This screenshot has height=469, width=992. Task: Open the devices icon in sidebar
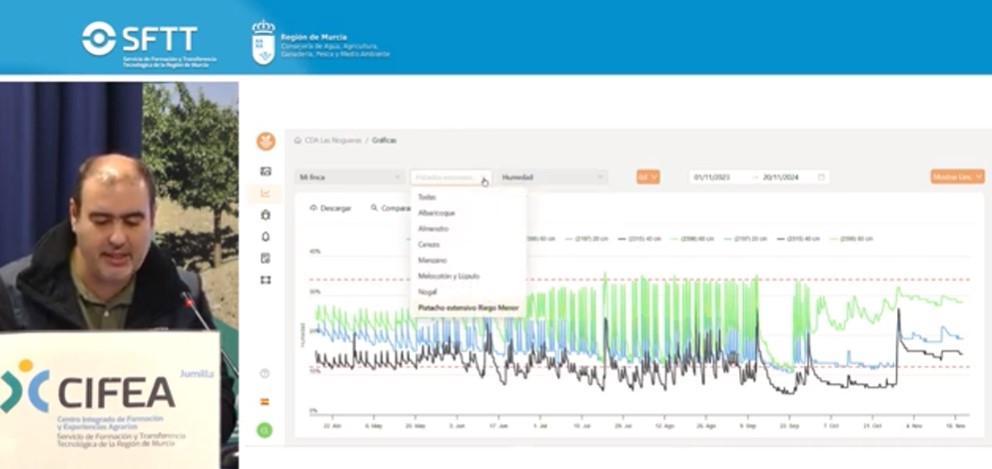tap(266, 215)
